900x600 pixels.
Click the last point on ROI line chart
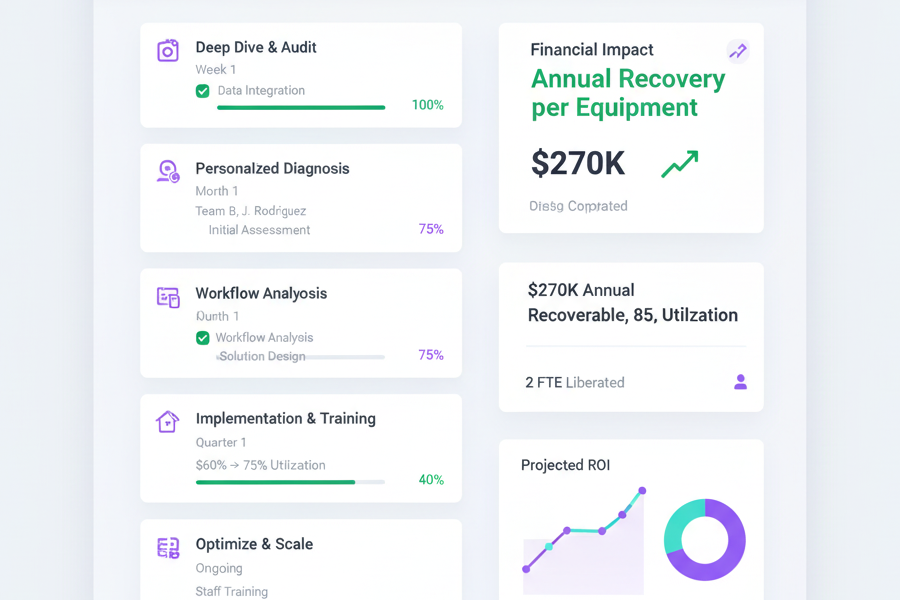642,491
